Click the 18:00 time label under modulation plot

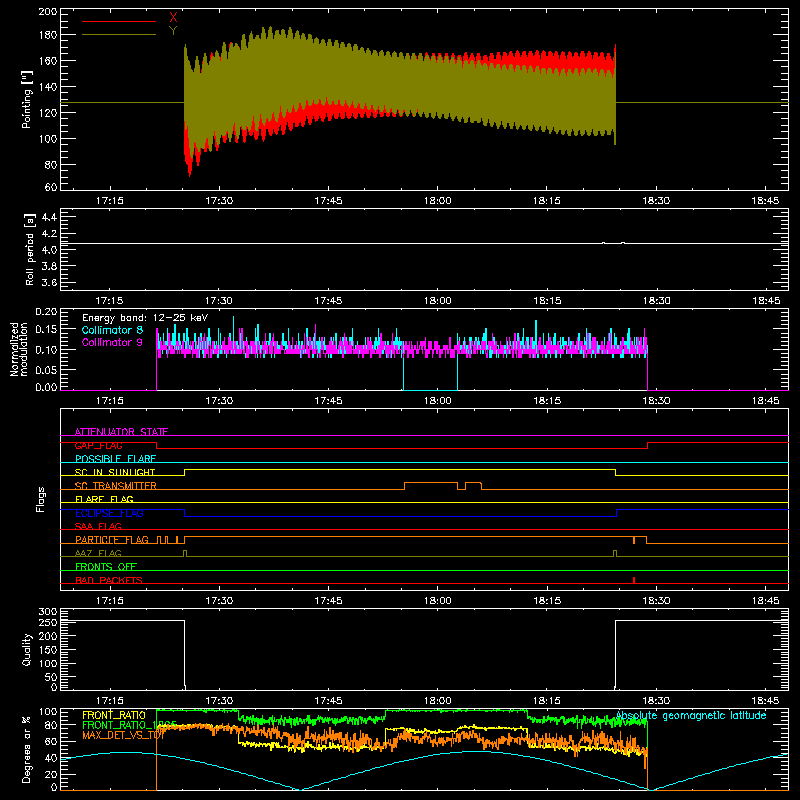pos(438,401)
